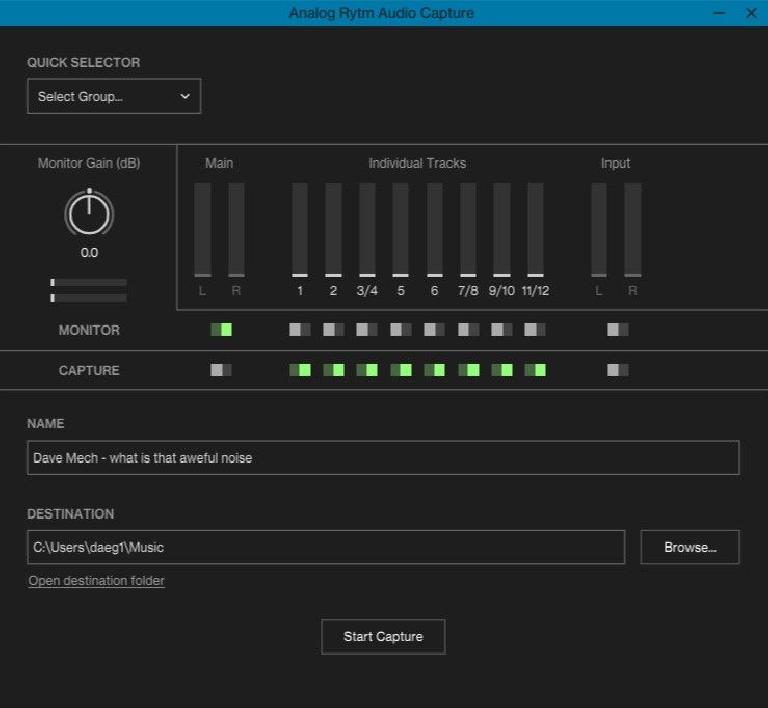Disable Capture for track 5
This screenshot has width=768, height=708.
click(x=401, y=370)
